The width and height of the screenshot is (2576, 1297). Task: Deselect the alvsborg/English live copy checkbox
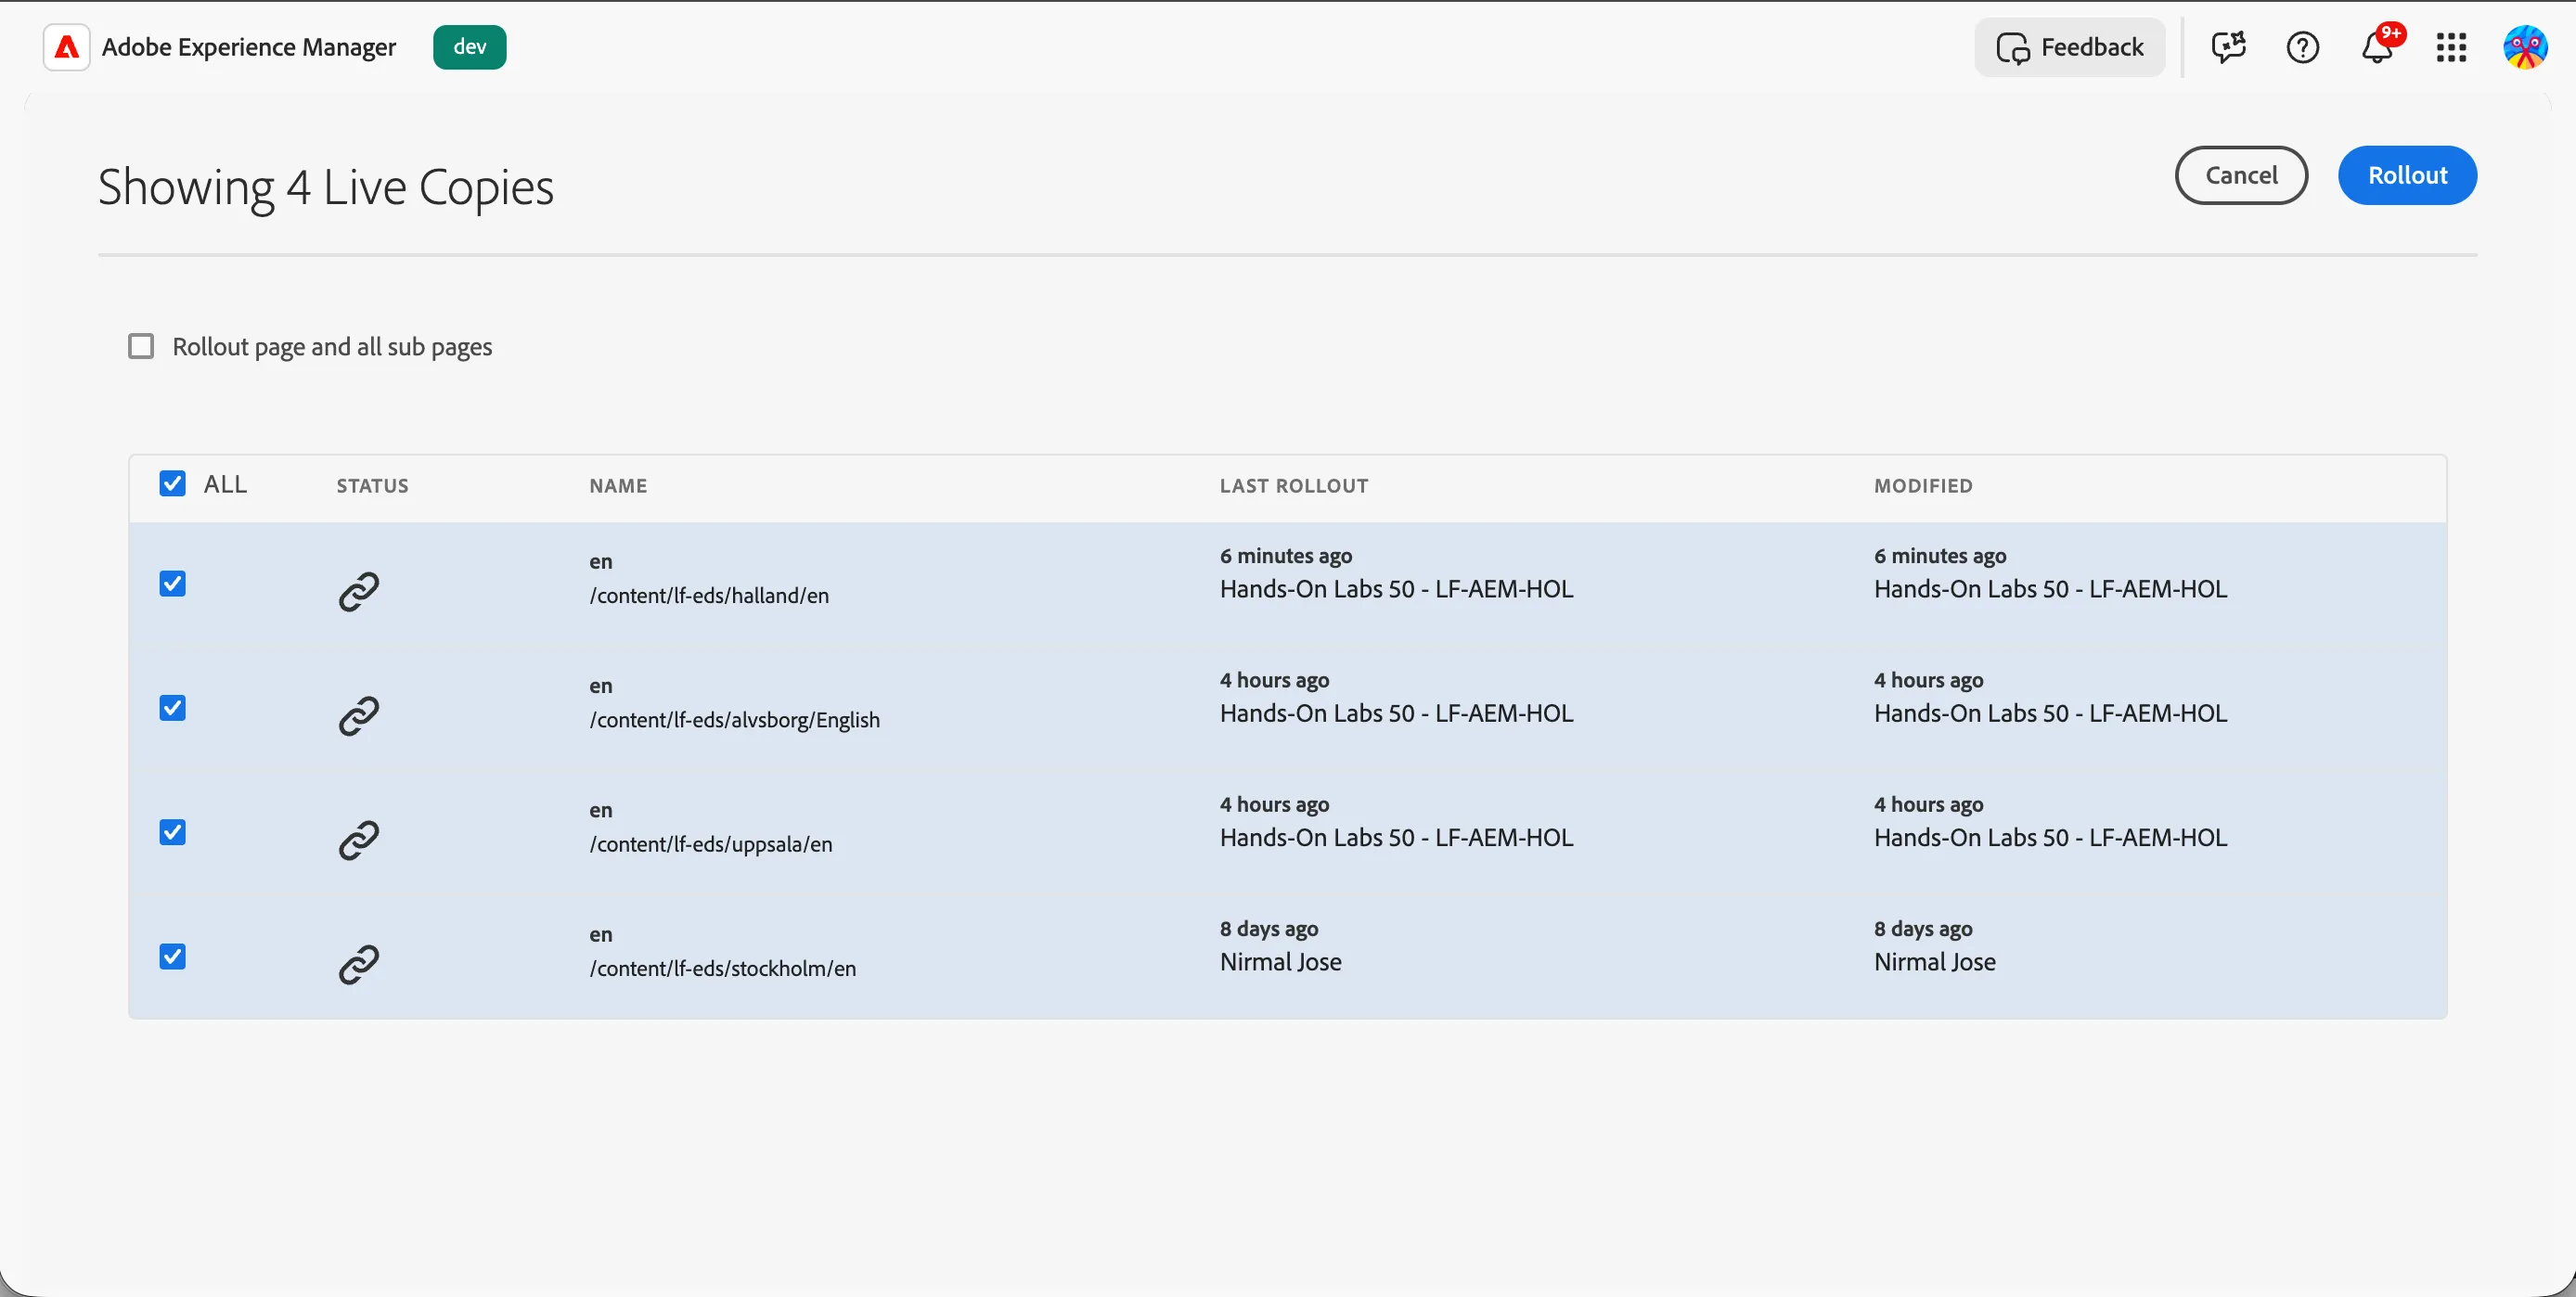(172, 708)
